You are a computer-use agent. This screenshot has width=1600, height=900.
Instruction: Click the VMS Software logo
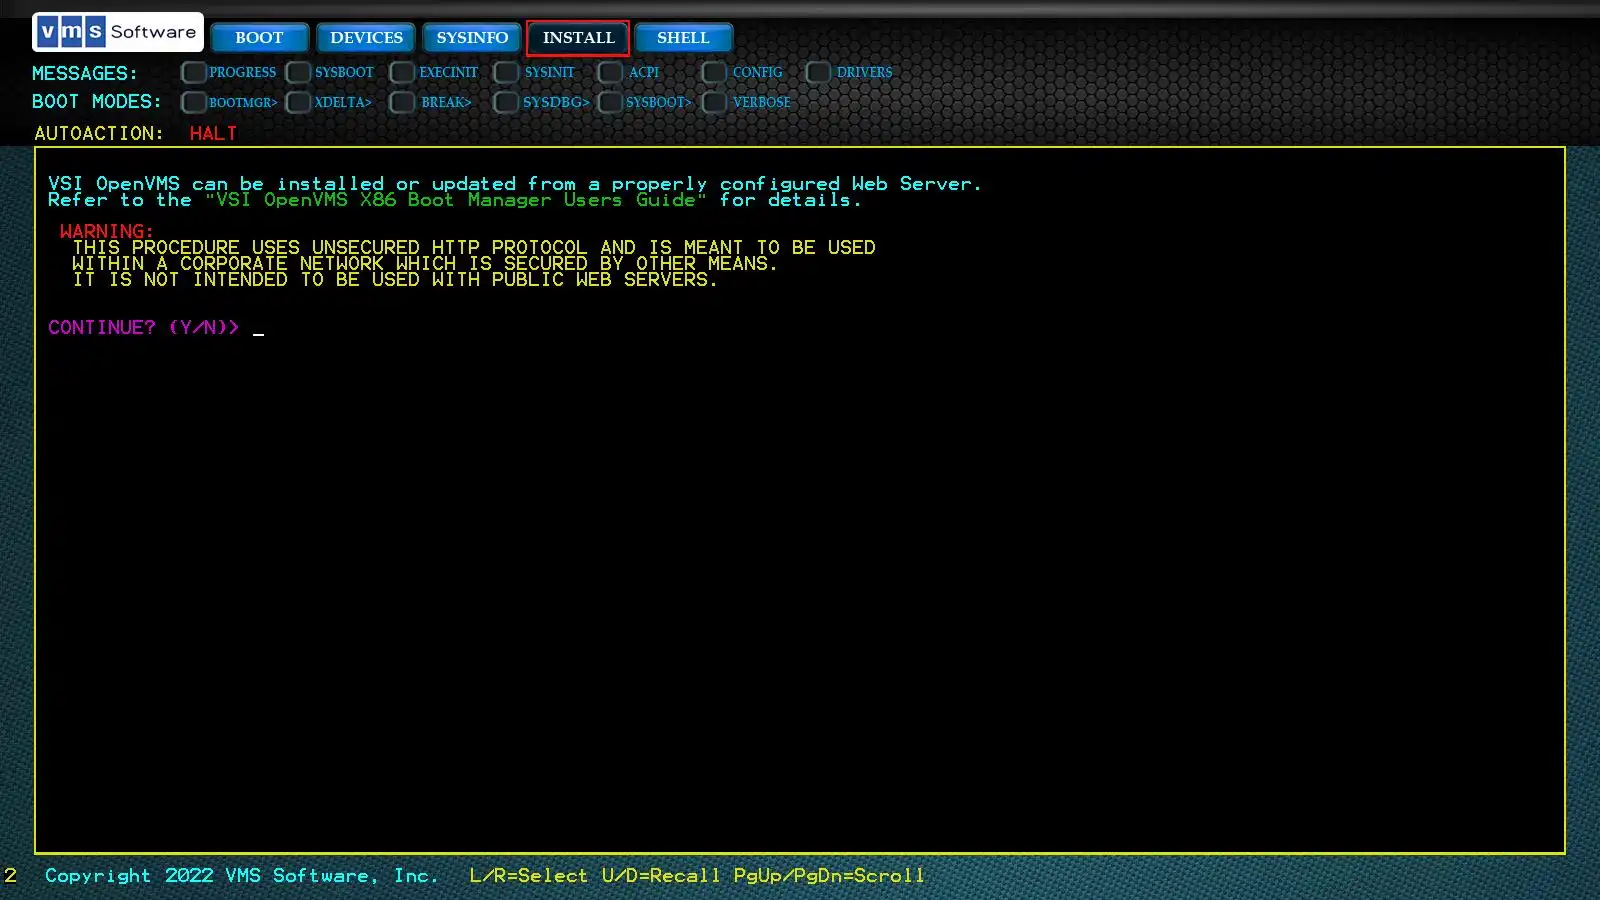coord(118,32)
